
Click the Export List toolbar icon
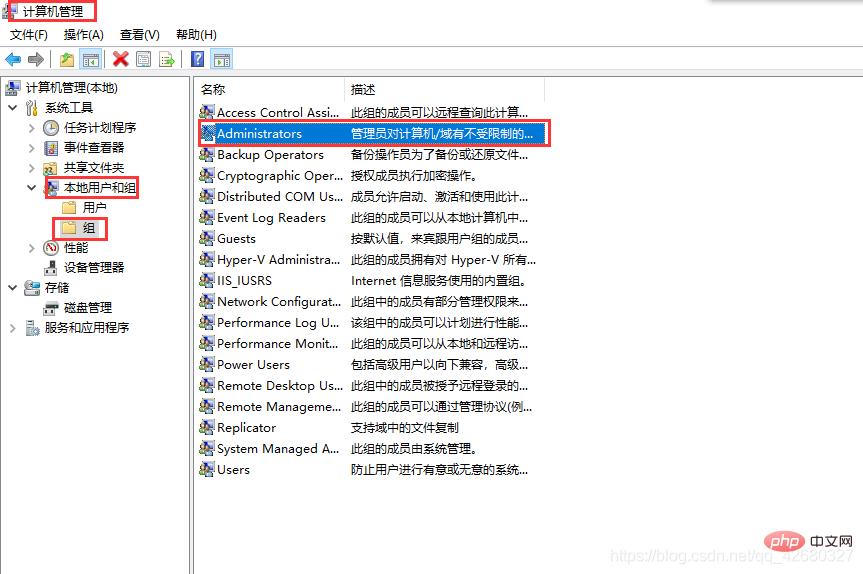pos(167,59)
